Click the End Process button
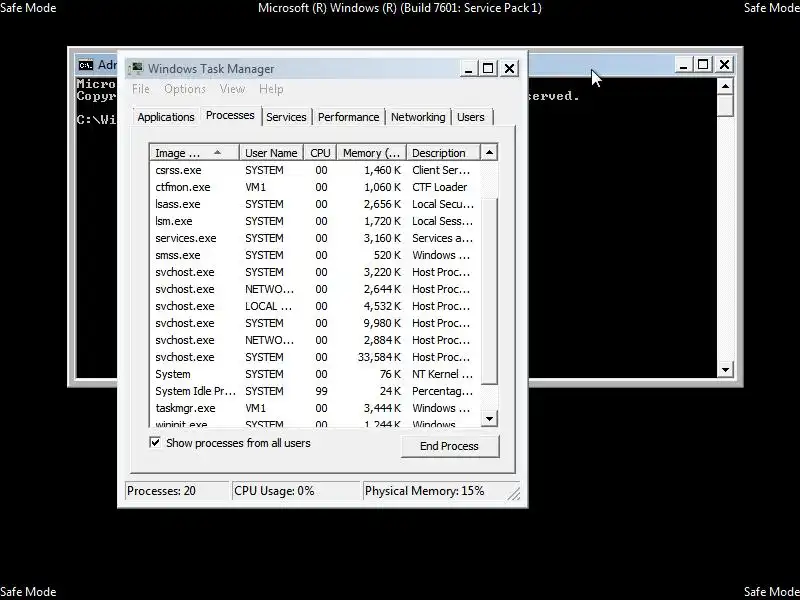Screen dimensions: 800x600 pos(449,446)
